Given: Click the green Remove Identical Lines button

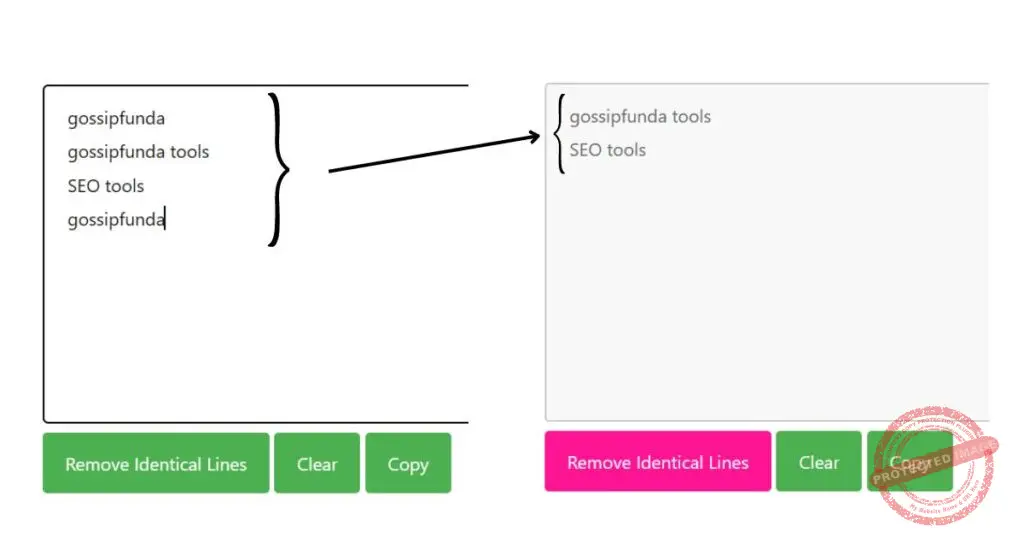Looking at the screenshot, I should 156,464.
